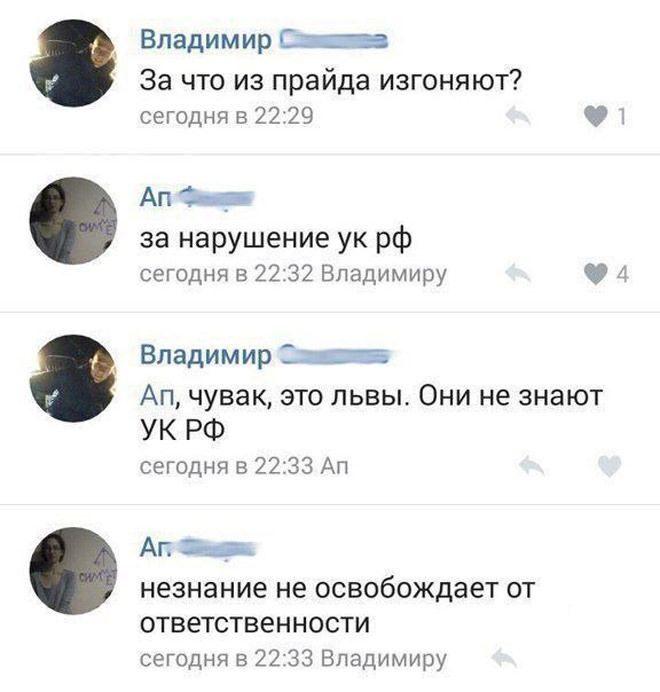Click 'Владимиру' reply reference beside 22:32
The image size is (660, 692).
[383, 274]
